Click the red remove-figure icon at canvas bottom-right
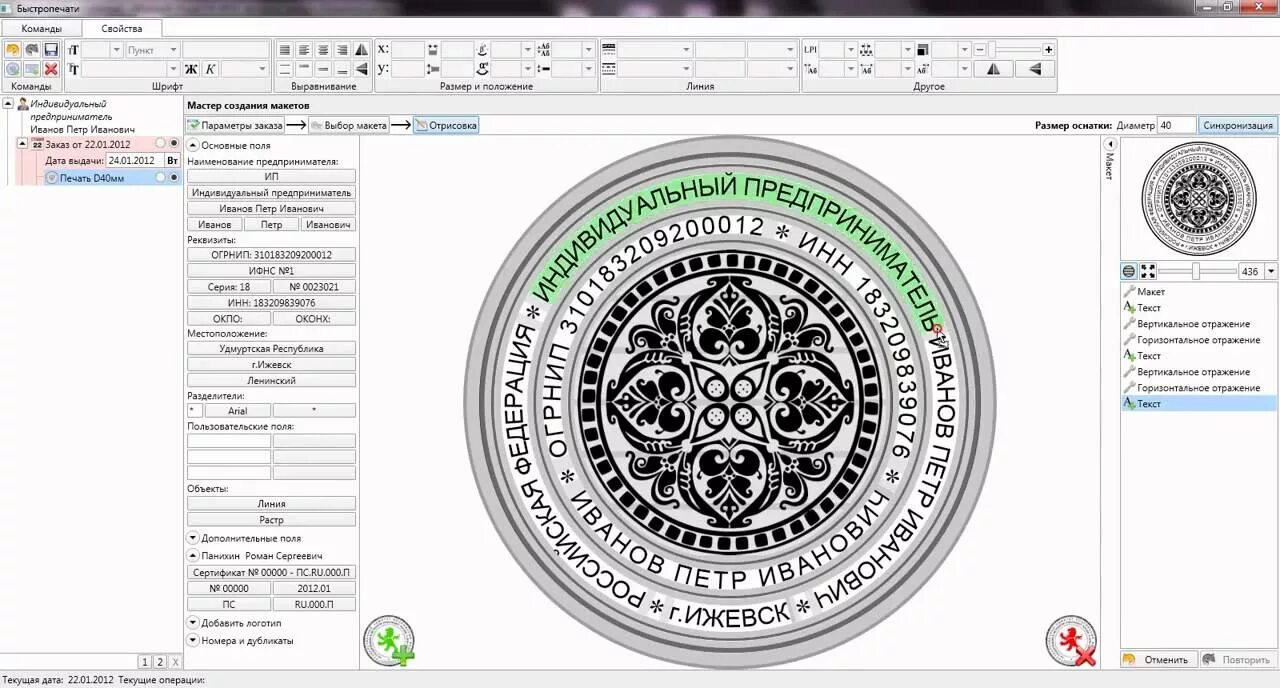 [1071, 641]
